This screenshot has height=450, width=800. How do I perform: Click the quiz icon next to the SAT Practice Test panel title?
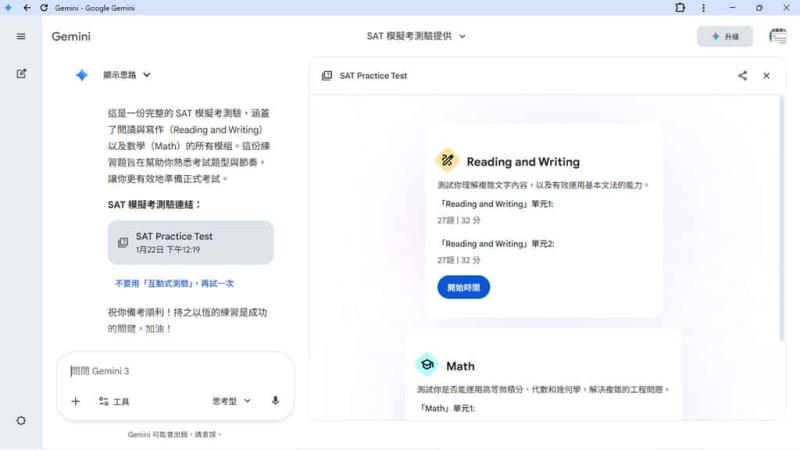327,76
